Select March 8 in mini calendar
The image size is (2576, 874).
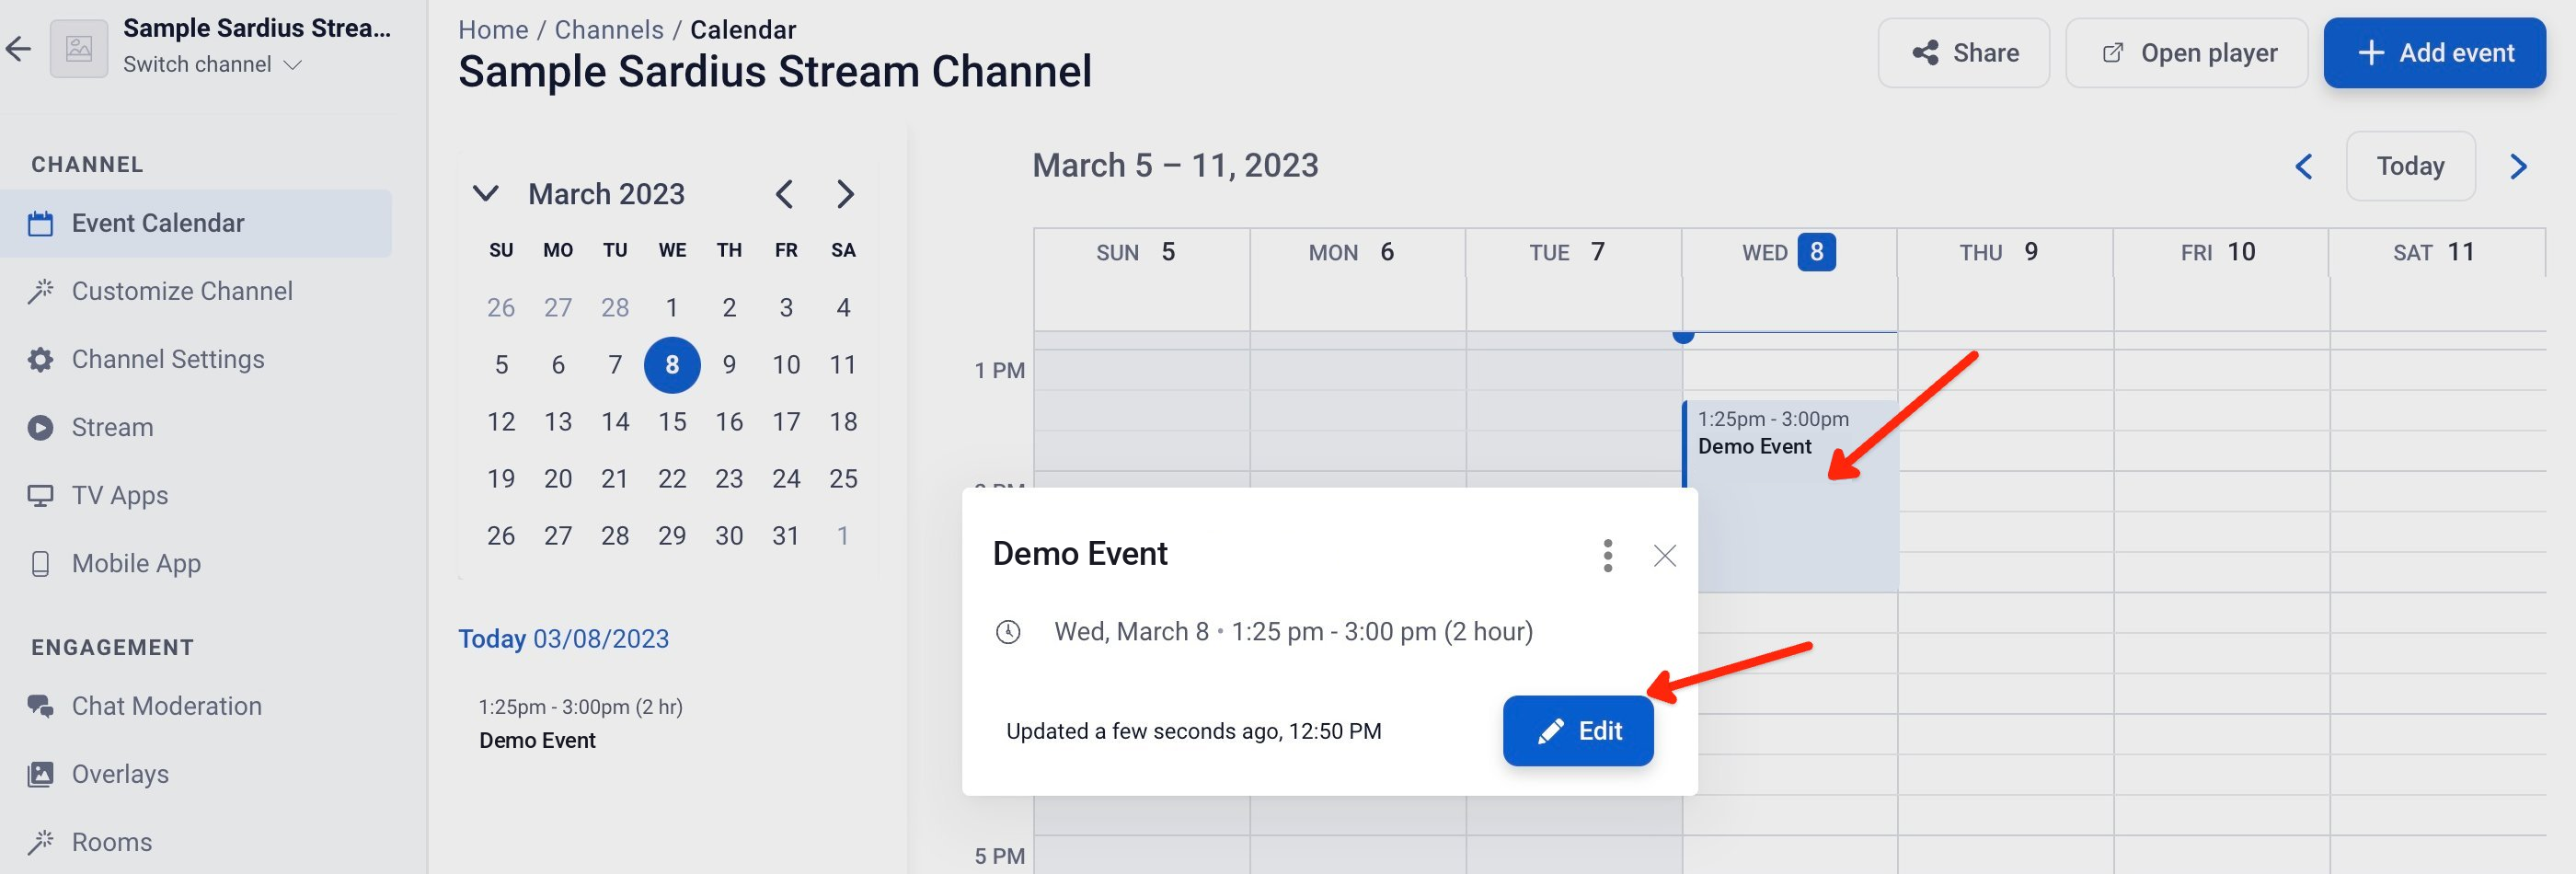click(672, 365)
